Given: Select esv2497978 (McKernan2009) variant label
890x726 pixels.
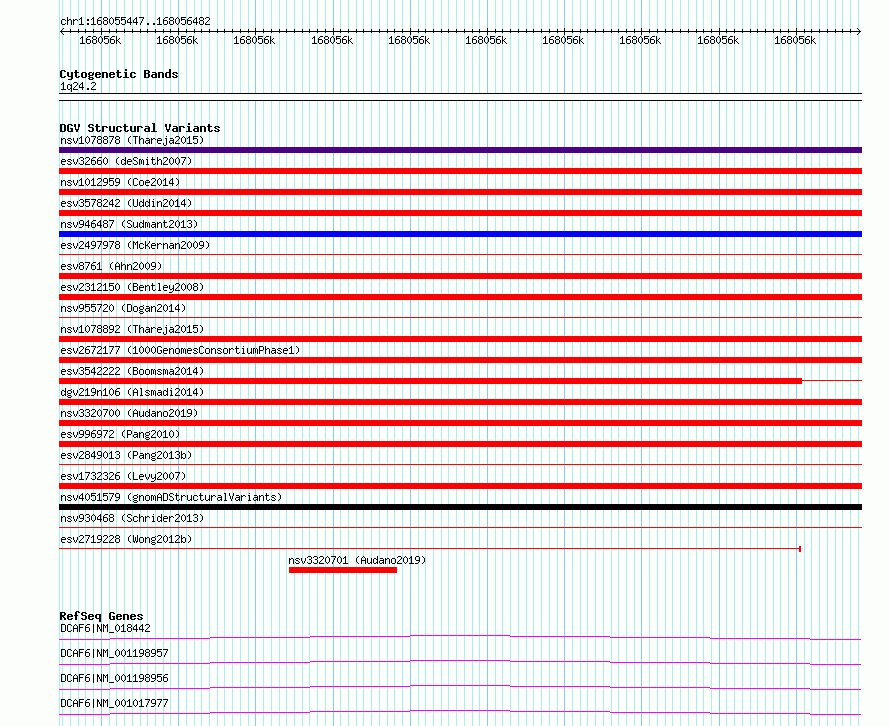Looking at the screenshot, I should click(135, 245).
